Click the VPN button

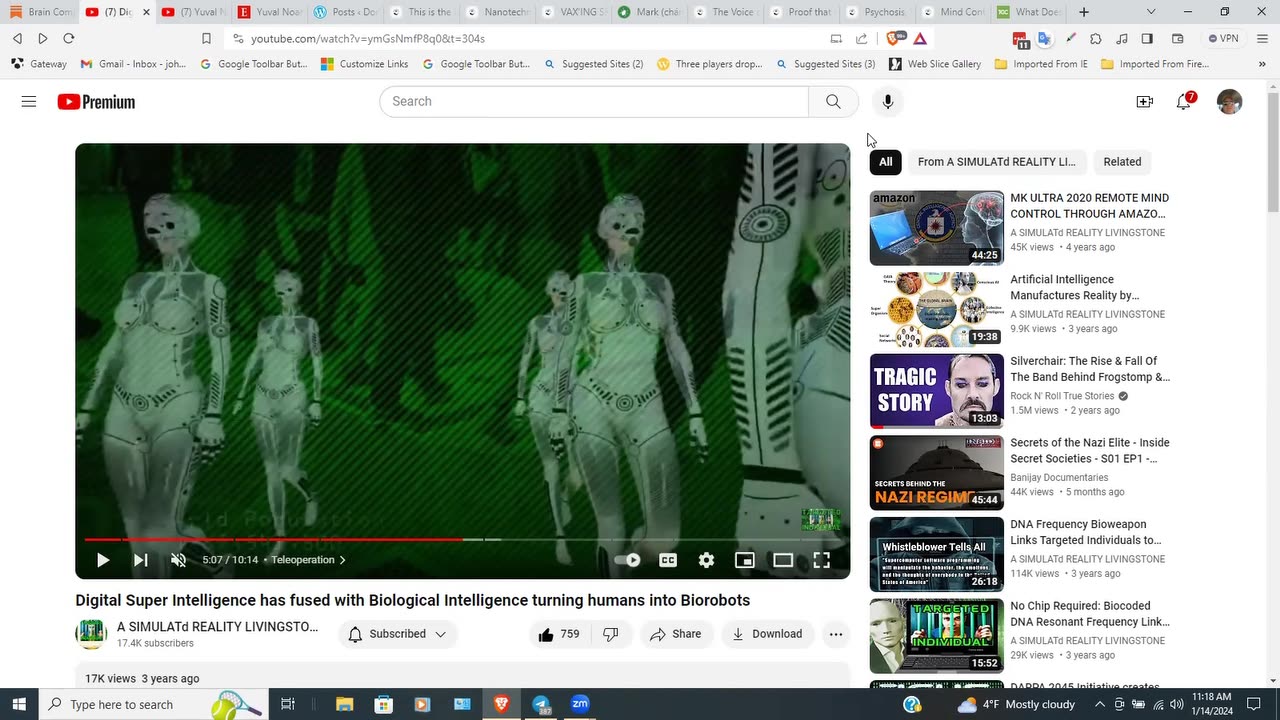point(1223,39)
